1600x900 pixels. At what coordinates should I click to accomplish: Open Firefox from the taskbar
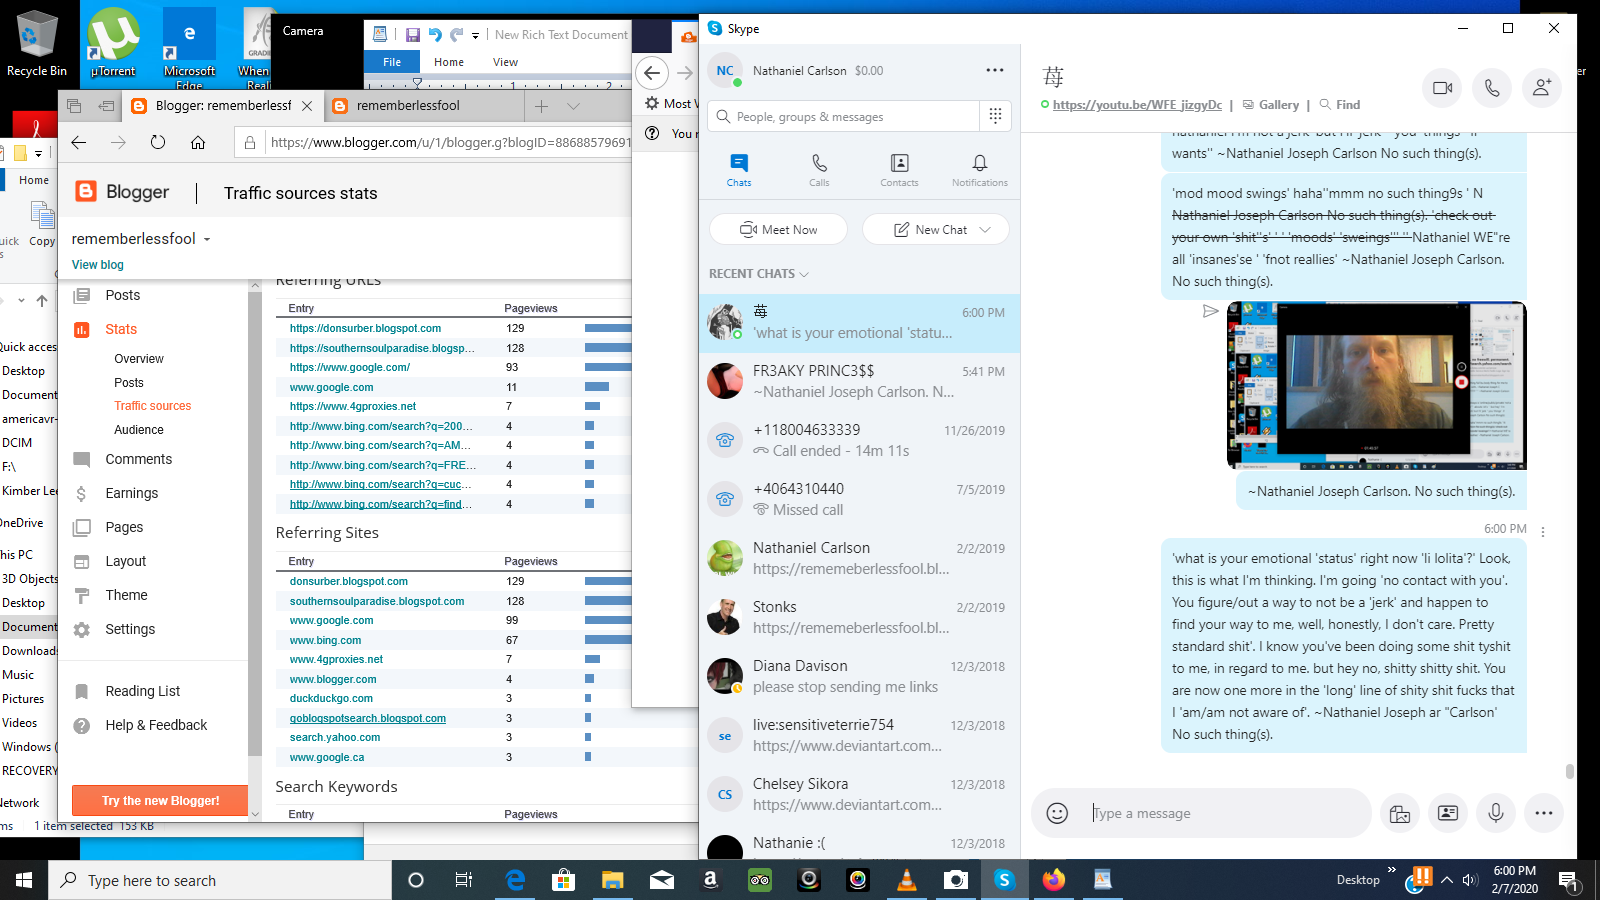coord(1053,880)
